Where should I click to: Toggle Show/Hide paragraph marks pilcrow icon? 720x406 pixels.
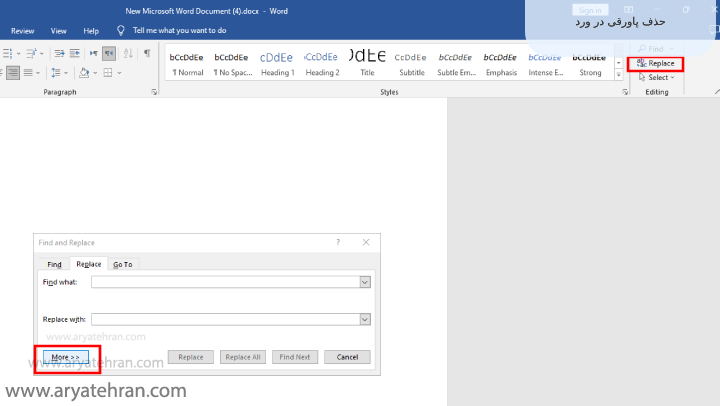point(147,53)
